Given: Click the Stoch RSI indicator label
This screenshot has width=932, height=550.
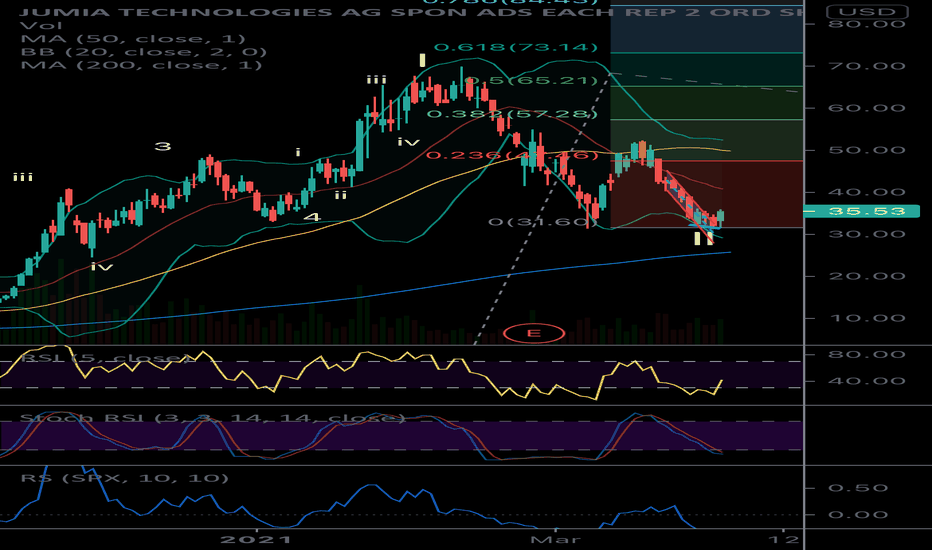Looking at the screenshot, I should 212,418.
